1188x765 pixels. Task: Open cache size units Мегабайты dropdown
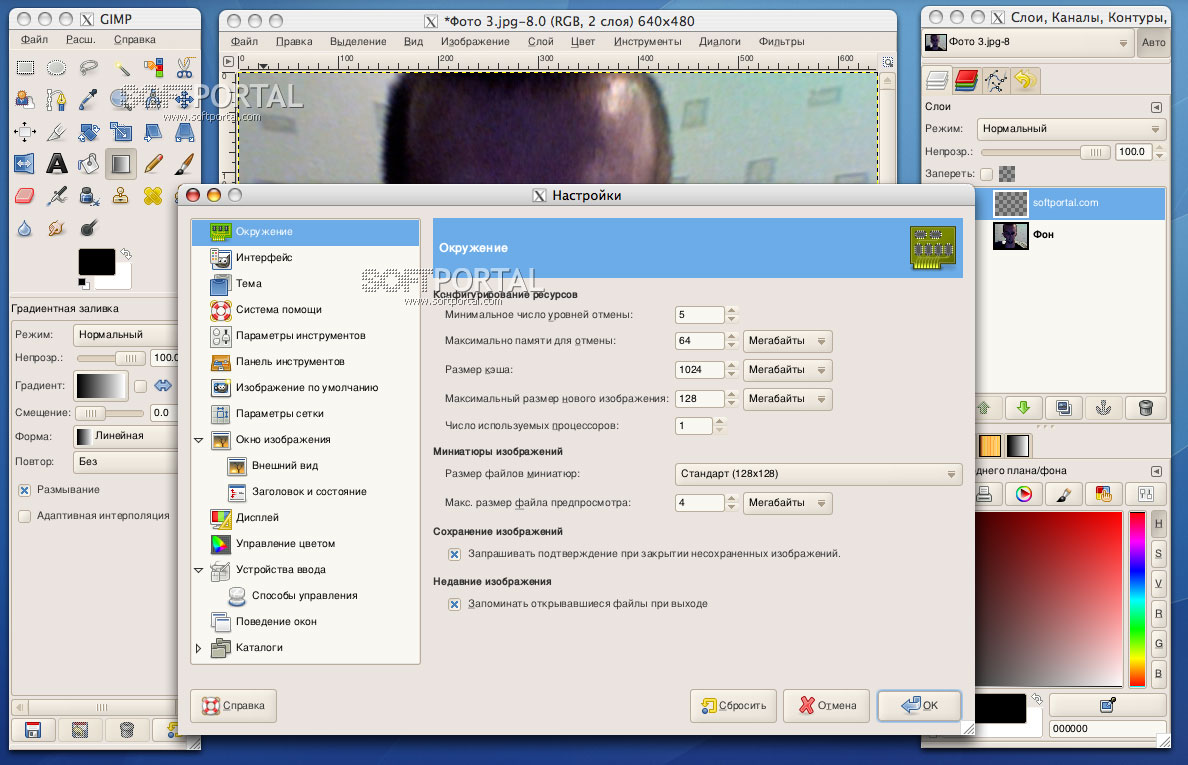click(x=788, y=370)
